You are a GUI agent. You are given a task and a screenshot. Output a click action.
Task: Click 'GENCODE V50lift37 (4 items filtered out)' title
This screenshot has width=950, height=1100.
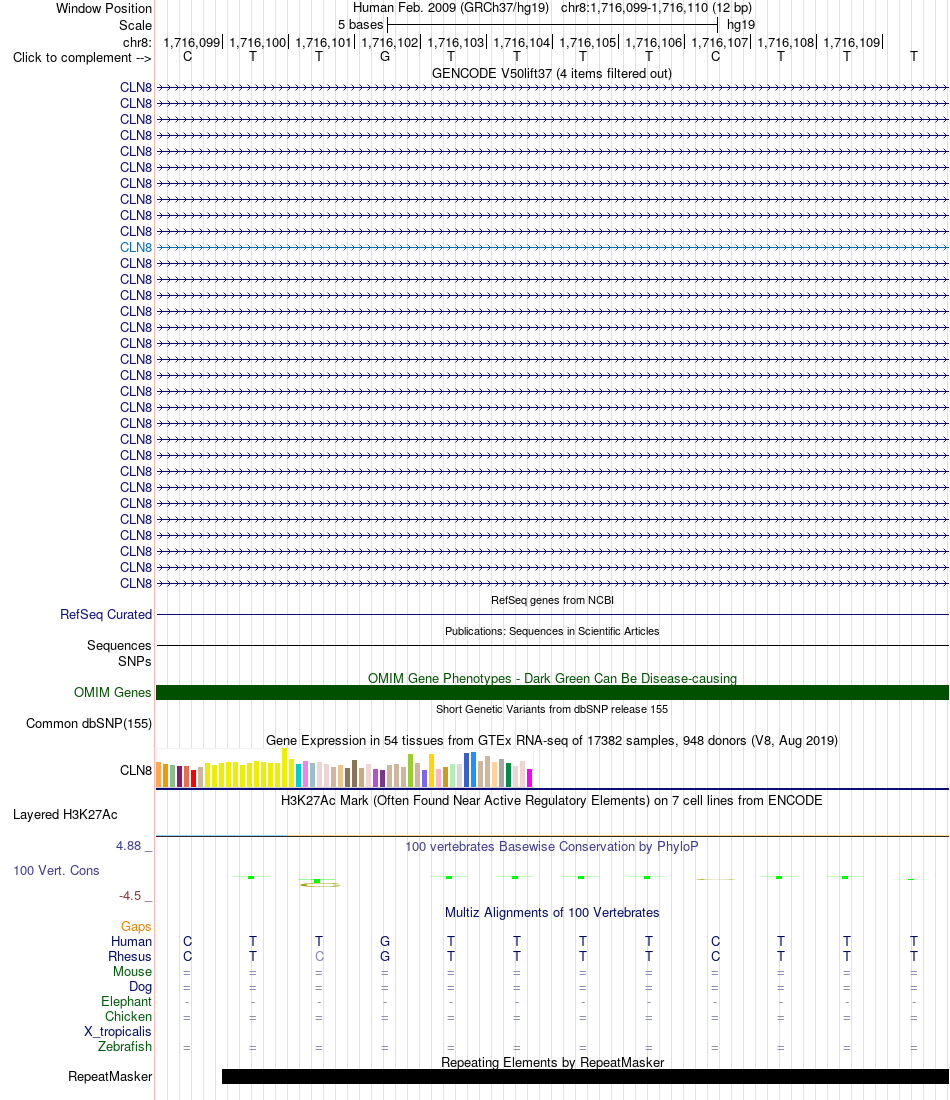551,74
